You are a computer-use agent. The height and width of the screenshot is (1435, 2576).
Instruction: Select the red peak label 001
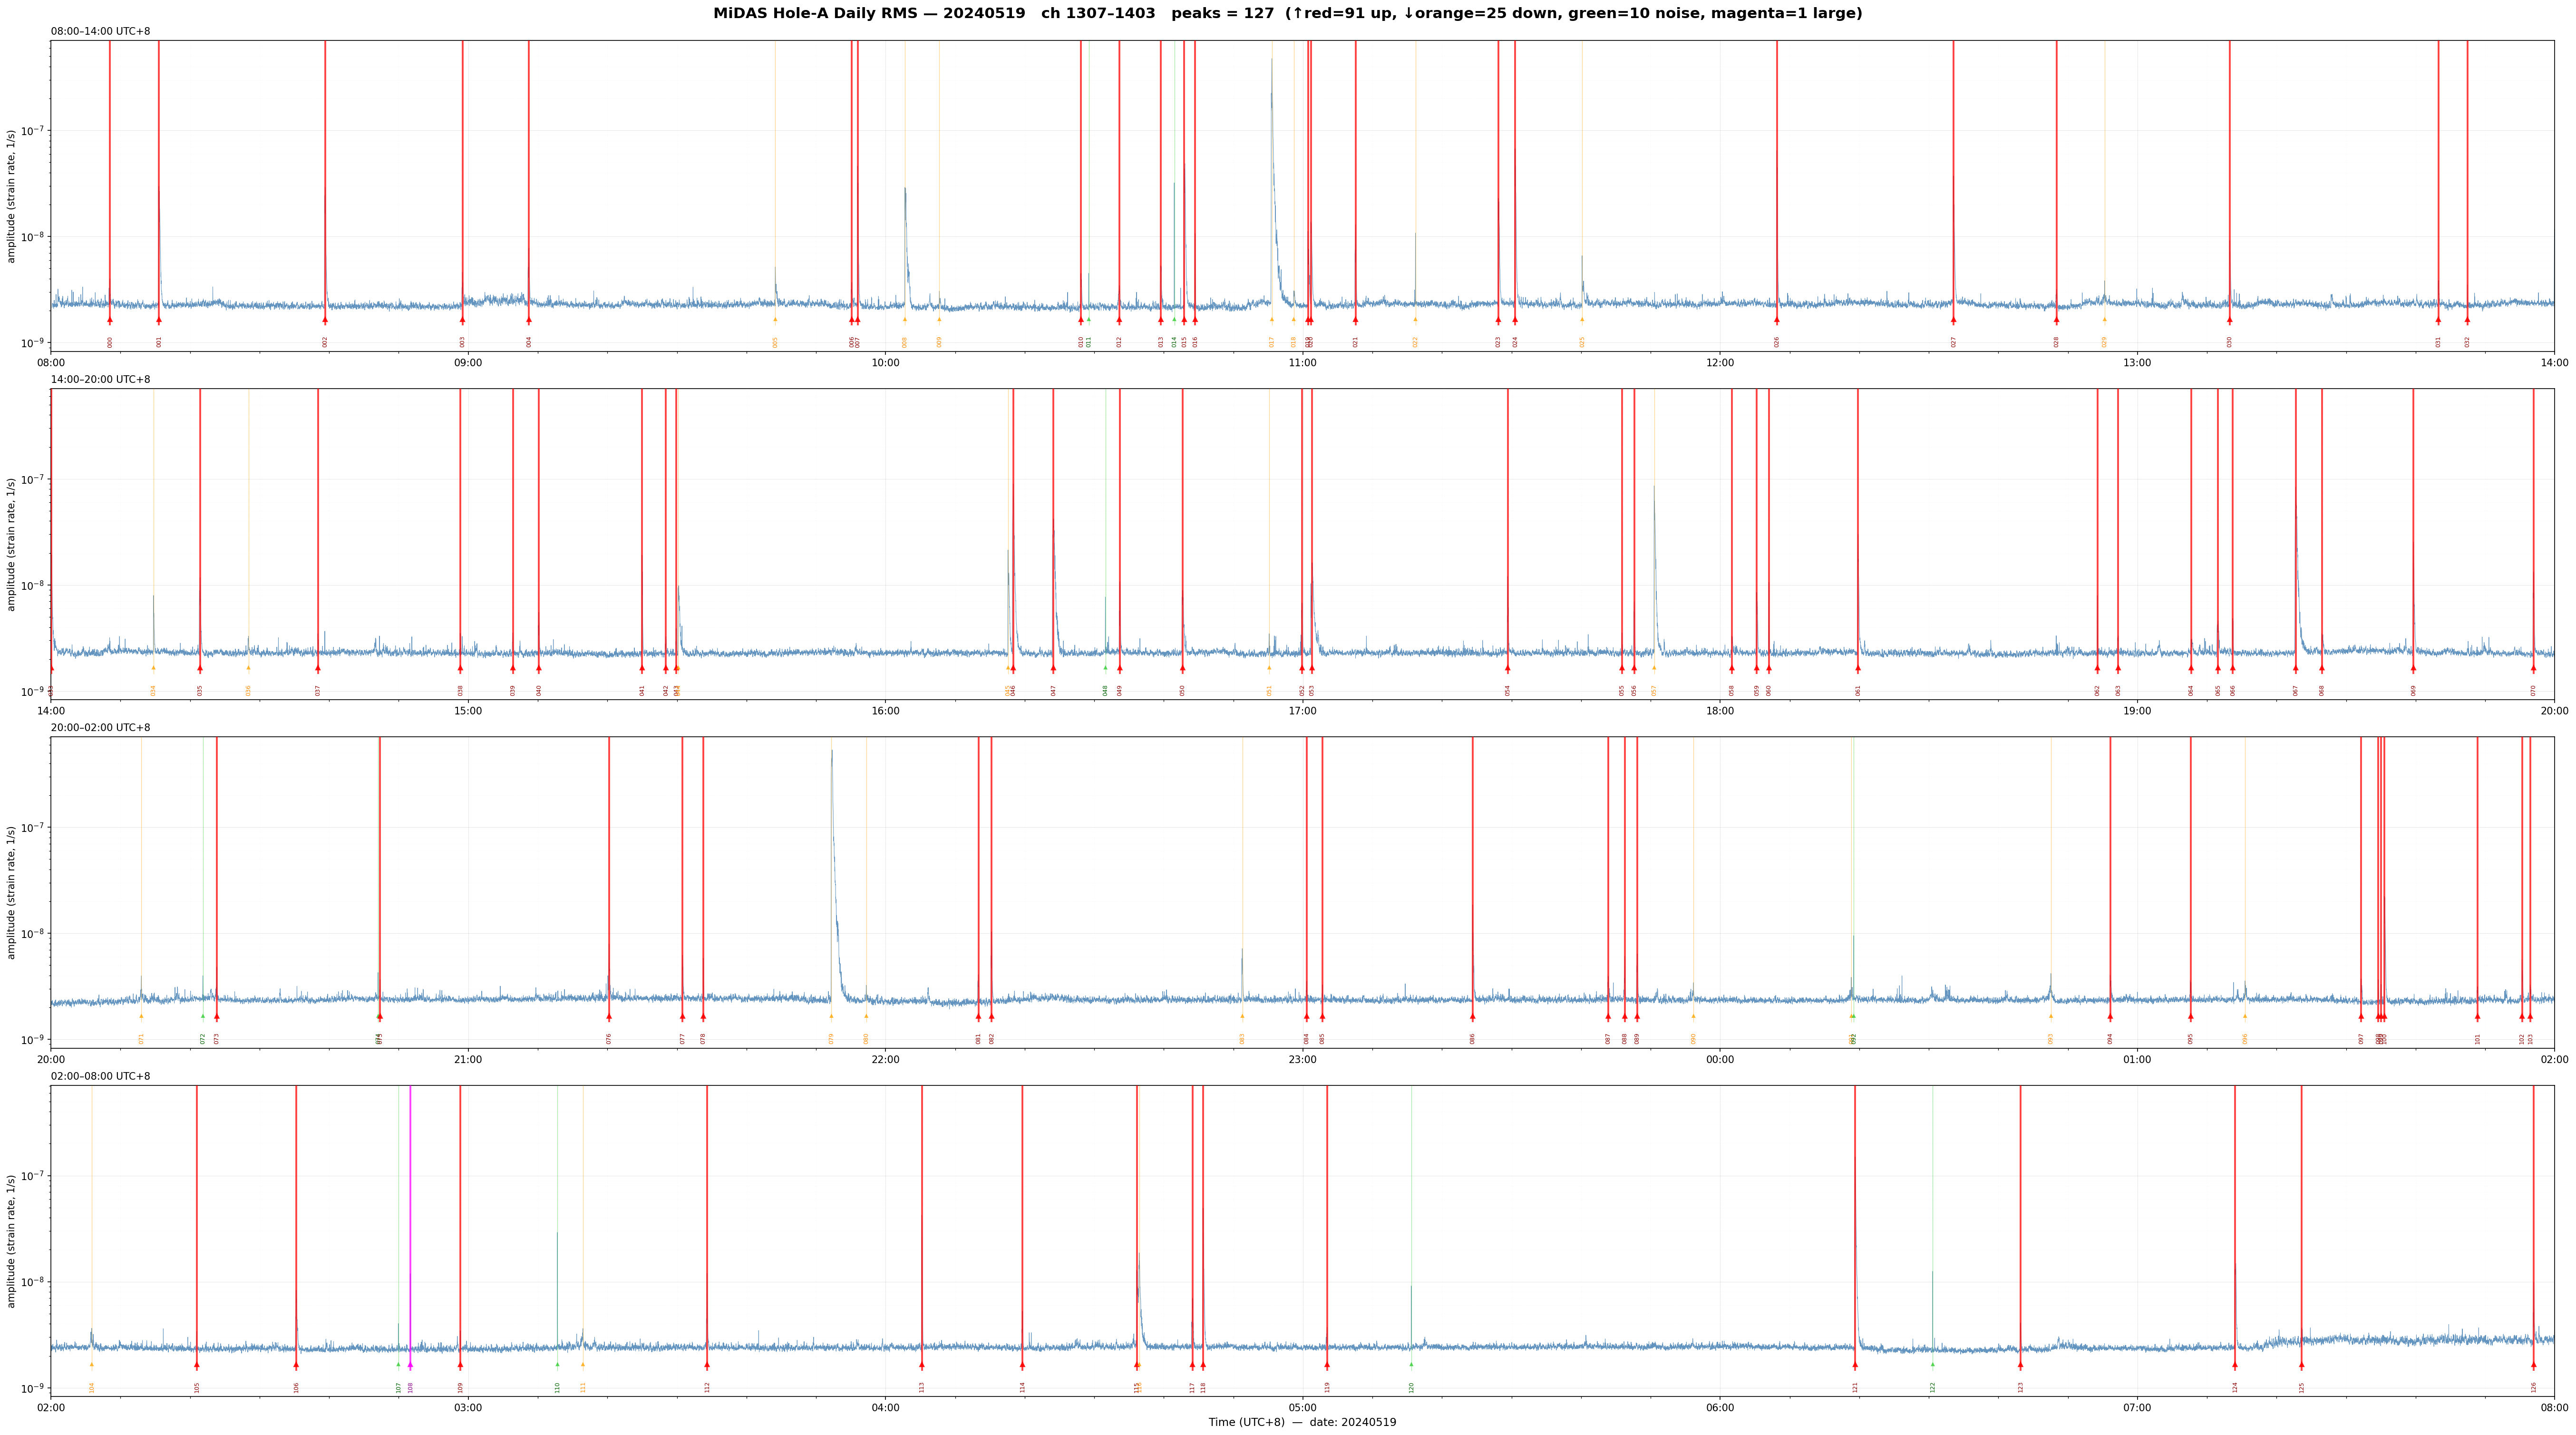pyautogui.click(x=159, y=342)
